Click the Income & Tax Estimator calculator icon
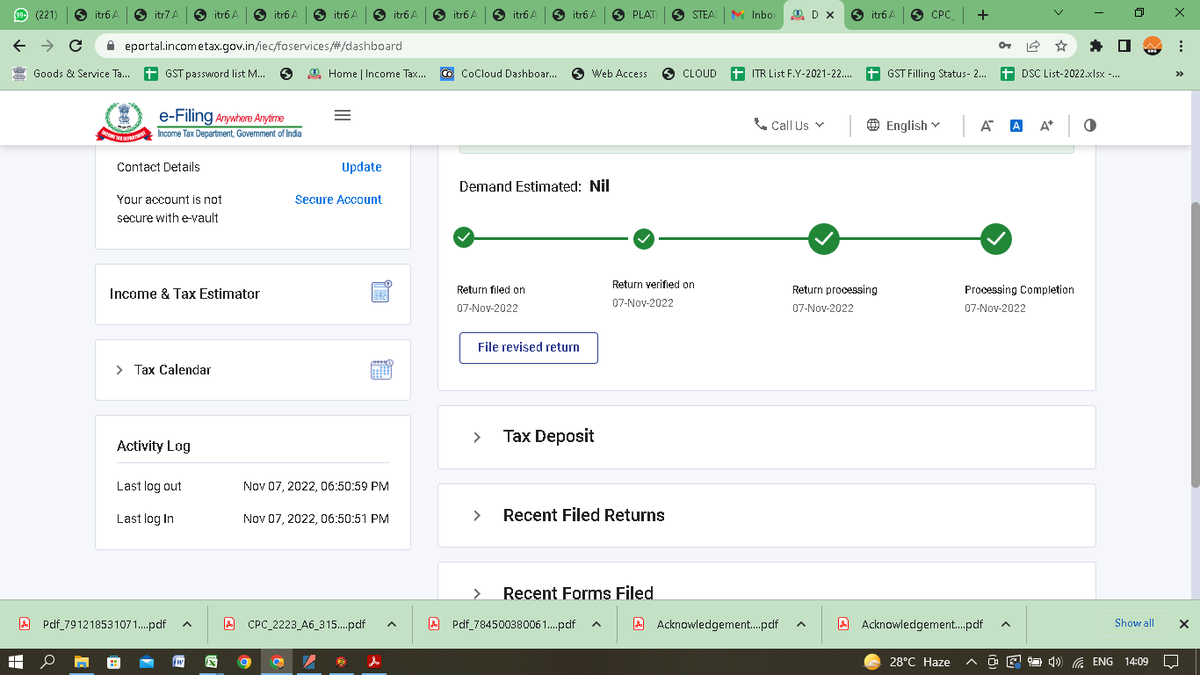The height and width of the screenshot is (675, 1200). [x=382, y=292]
